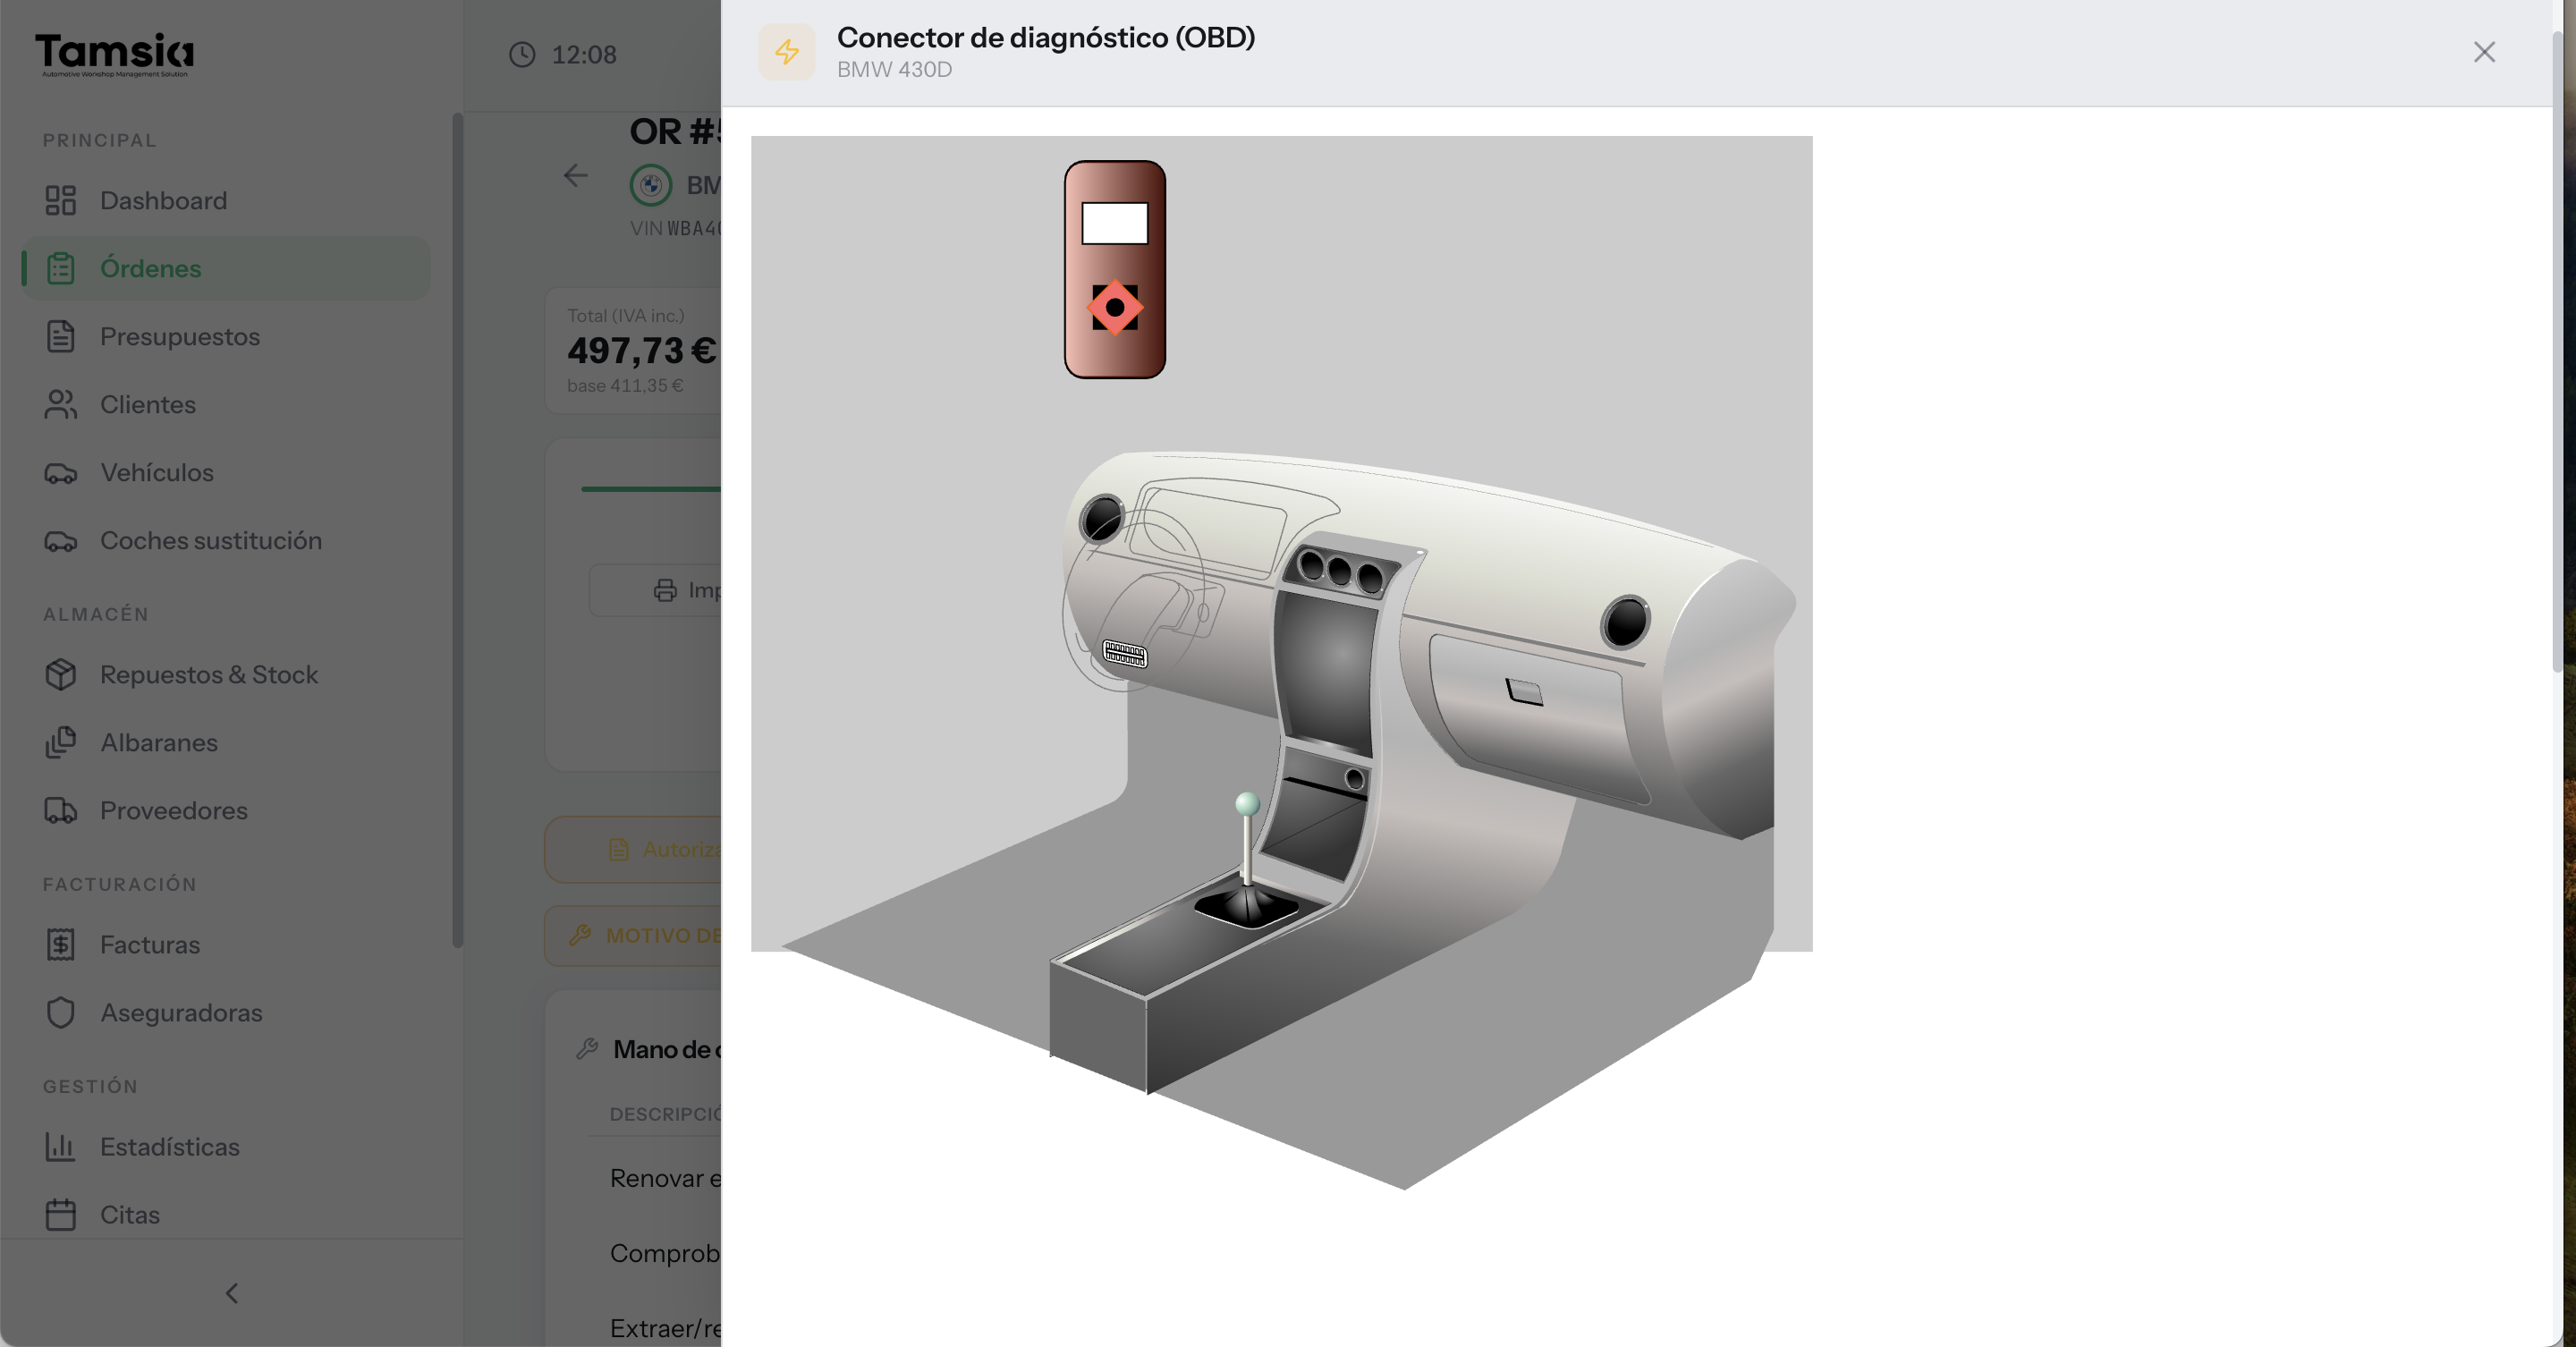Click the Órdenes clipboard icon

(x=60, y=269)
